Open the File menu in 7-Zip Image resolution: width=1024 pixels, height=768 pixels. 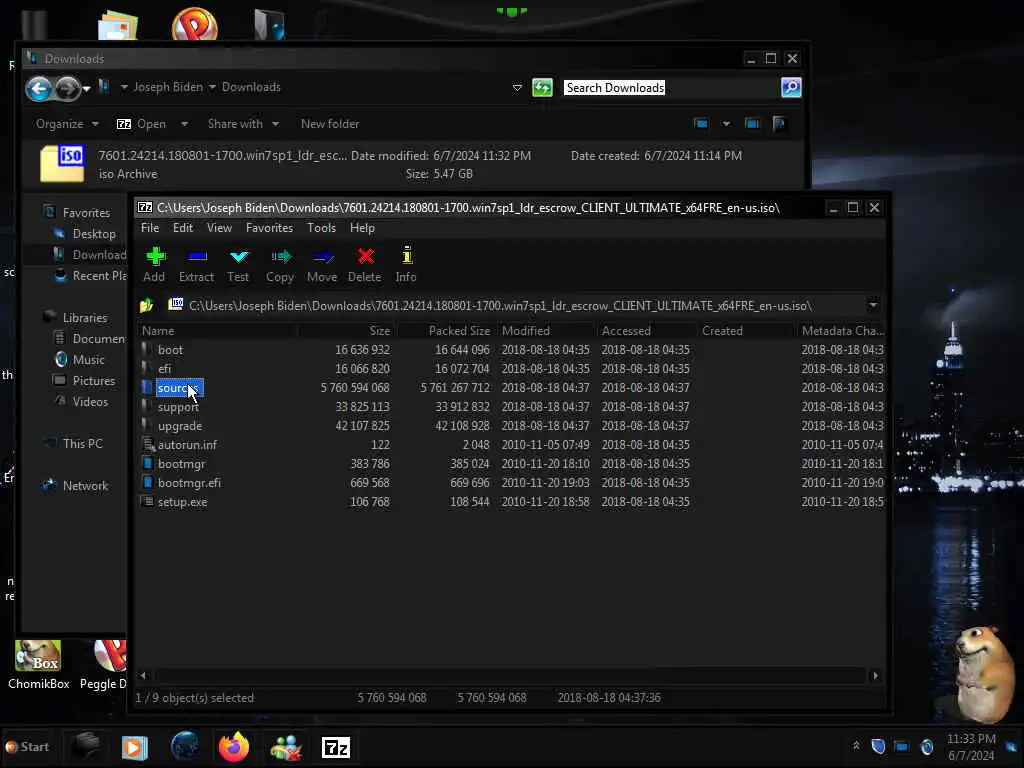[x=150, y=228]
